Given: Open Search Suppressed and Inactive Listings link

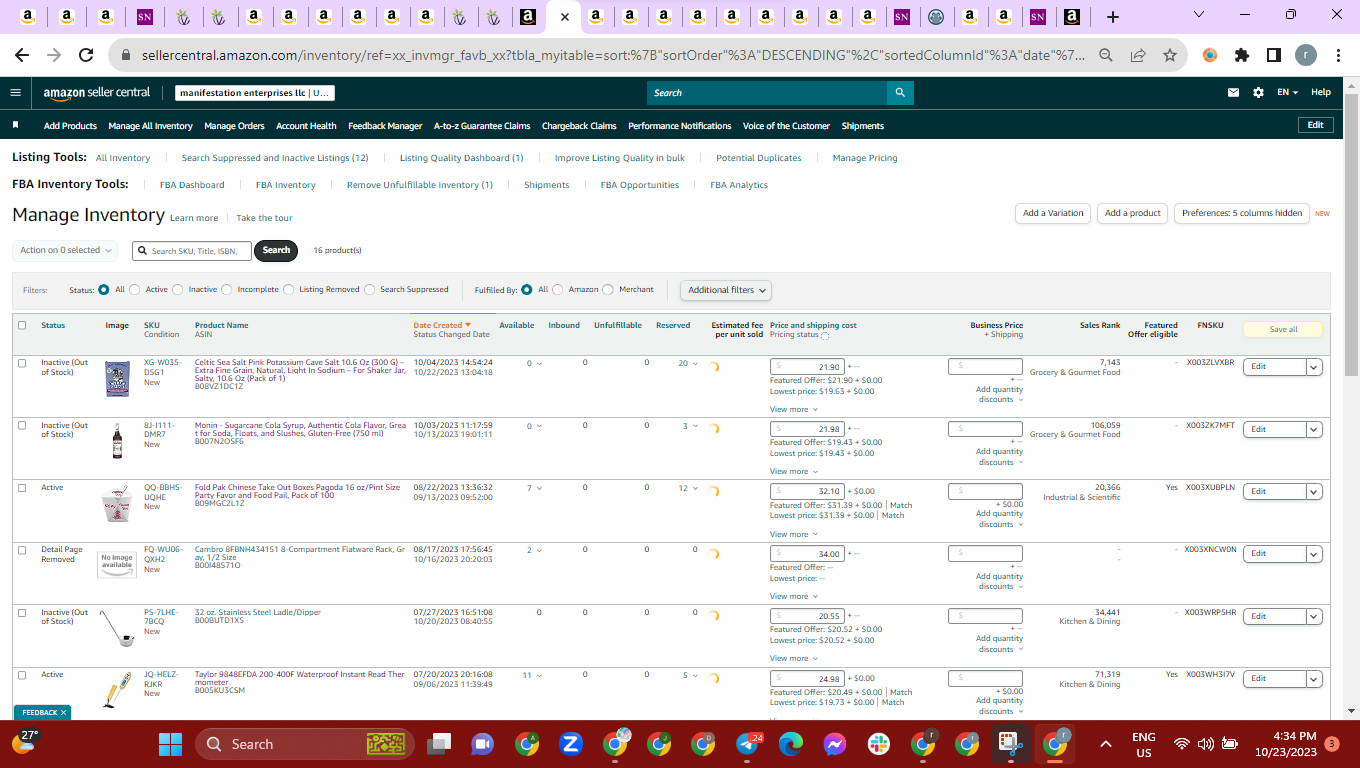Looking at the screenshot, I should pyautogui.click(x=275, y=158).
